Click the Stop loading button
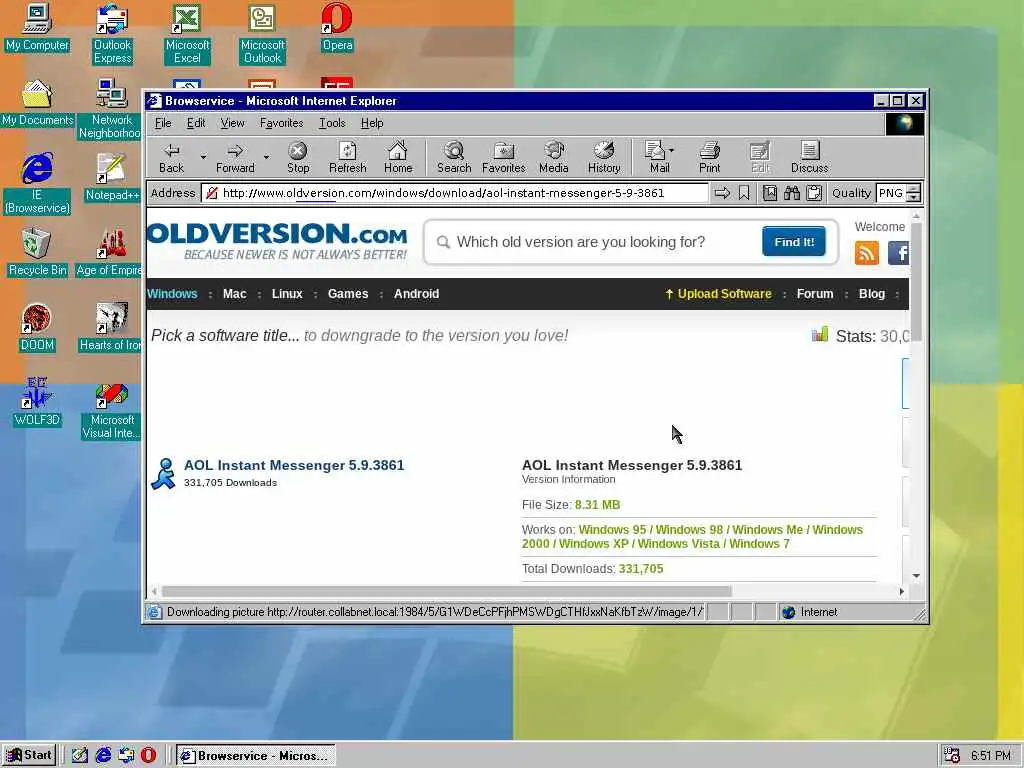 pos(298,157)
